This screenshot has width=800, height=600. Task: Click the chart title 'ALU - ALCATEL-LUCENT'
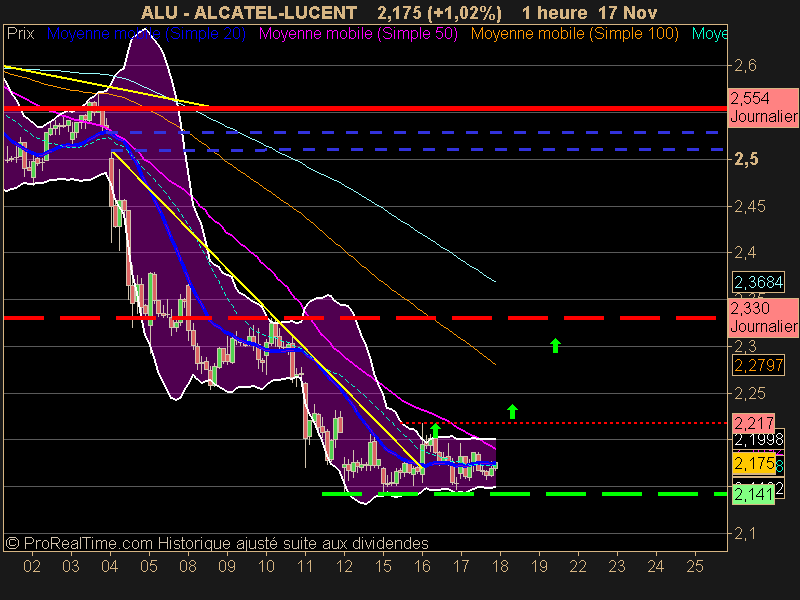click(248, 13)
